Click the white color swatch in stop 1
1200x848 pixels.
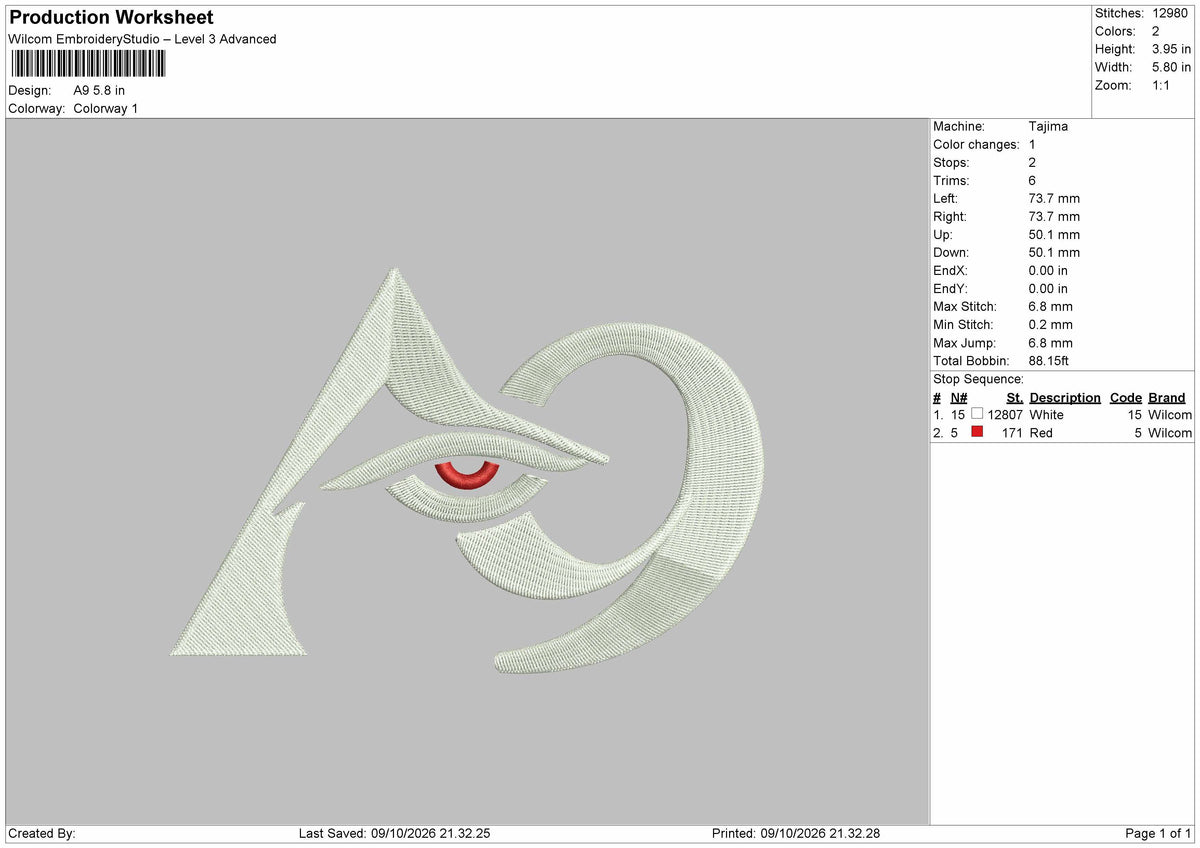pyautogui.click(x=977, y=414)
